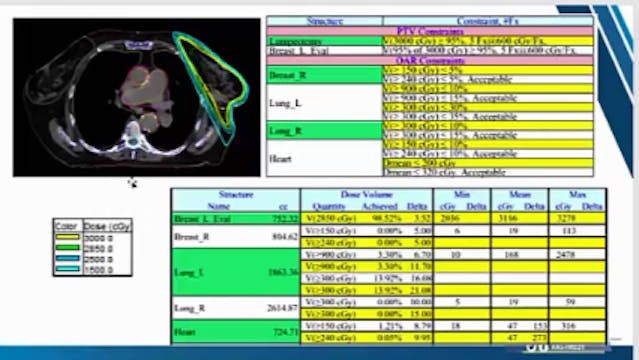Click Breast_L_Eval max value '3279'
This screenshot has height=360, width=639.
[x=566, y=219]
